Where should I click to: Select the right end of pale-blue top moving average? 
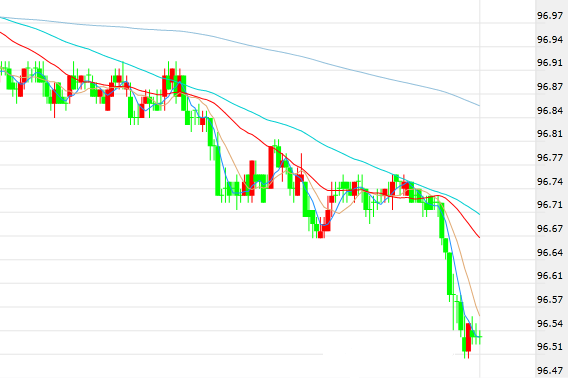479,105
